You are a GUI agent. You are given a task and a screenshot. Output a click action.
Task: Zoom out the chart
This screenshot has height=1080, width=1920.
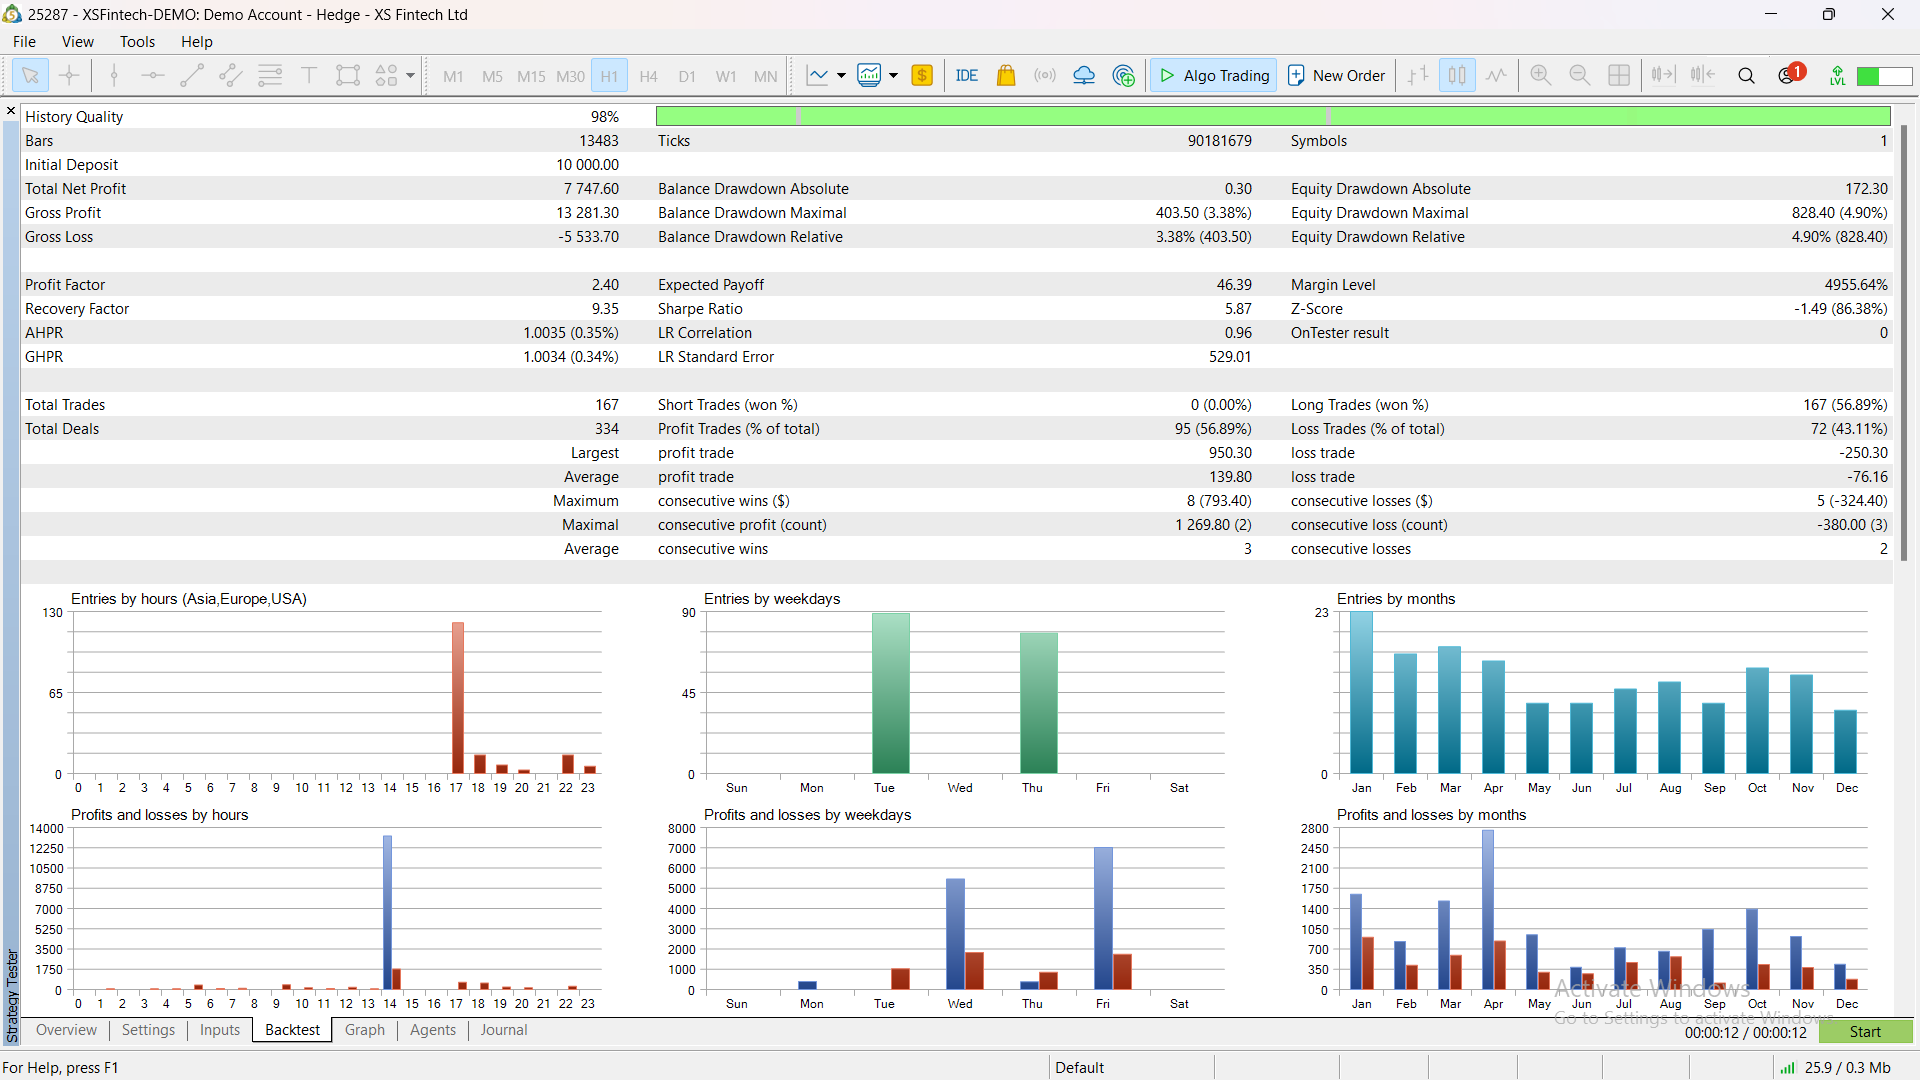tap(1580, 75)
